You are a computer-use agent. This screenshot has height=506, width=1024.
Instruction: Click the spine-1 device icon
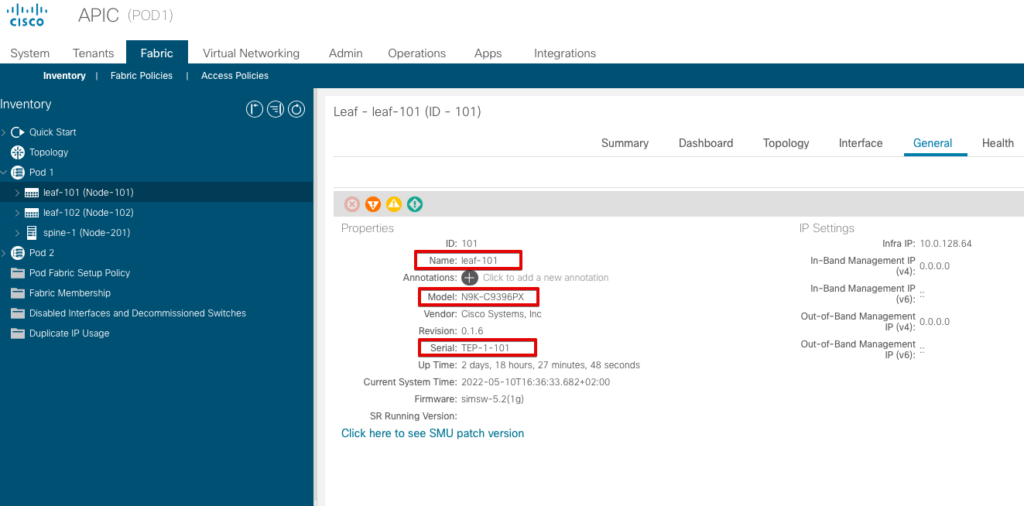coord(31,232)
